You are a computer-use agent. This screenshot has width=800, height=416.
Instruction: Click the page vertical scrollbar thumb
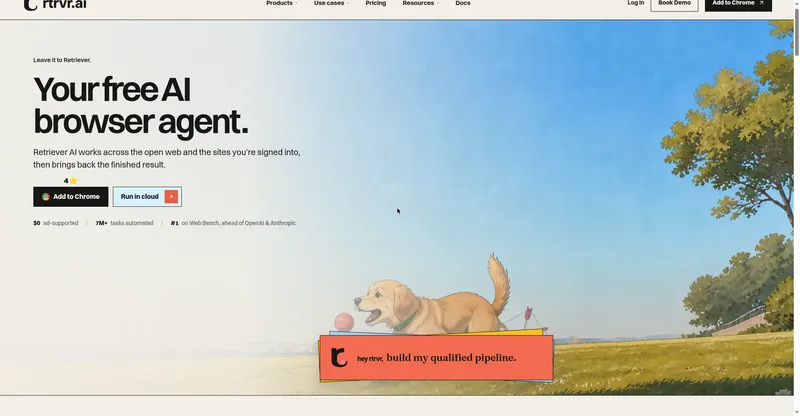pos(796,31)
